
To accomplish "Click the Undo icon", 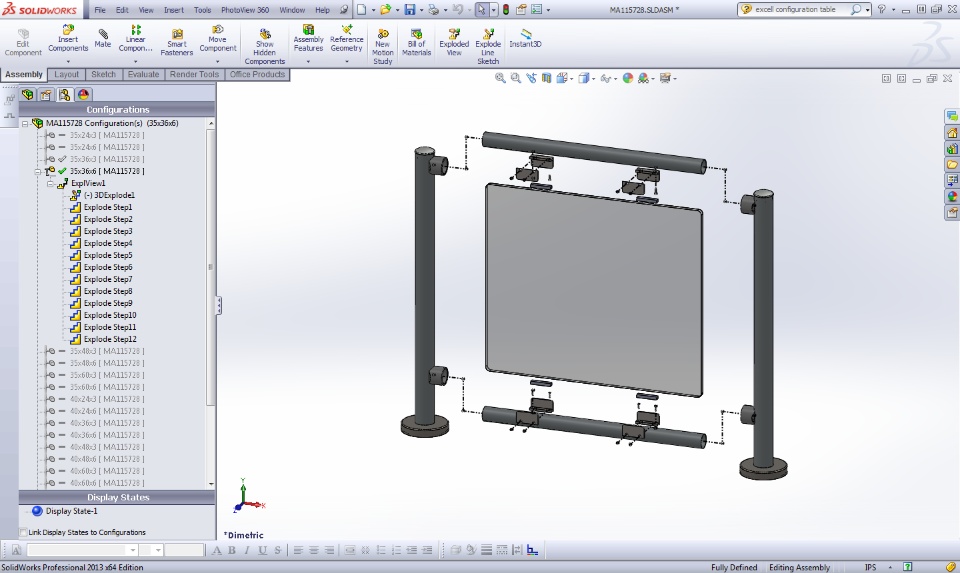I will (457, 9).
